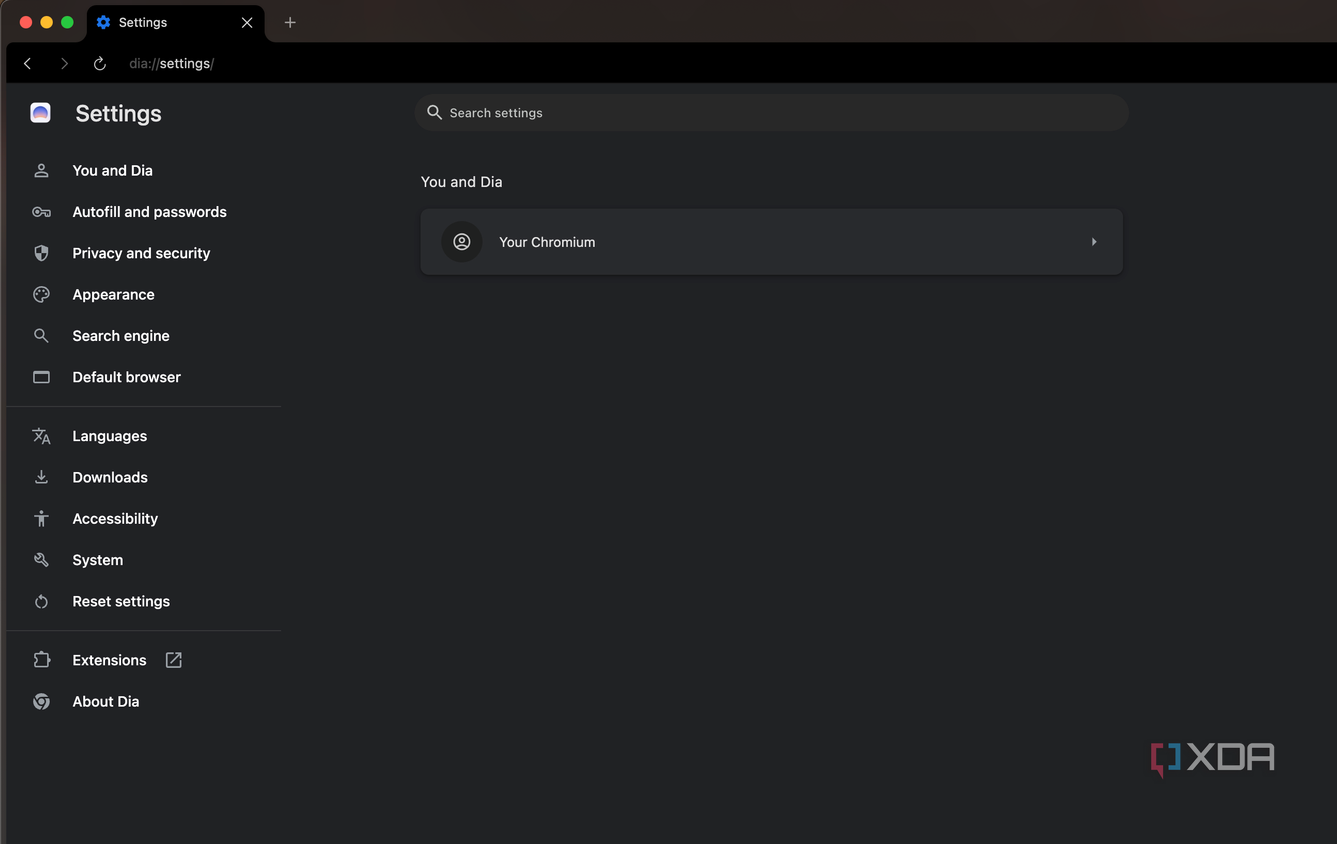The width and height of the screenshot is (1337, 844).
Task: Enter full screen with the green button
Action: point(67,22)
